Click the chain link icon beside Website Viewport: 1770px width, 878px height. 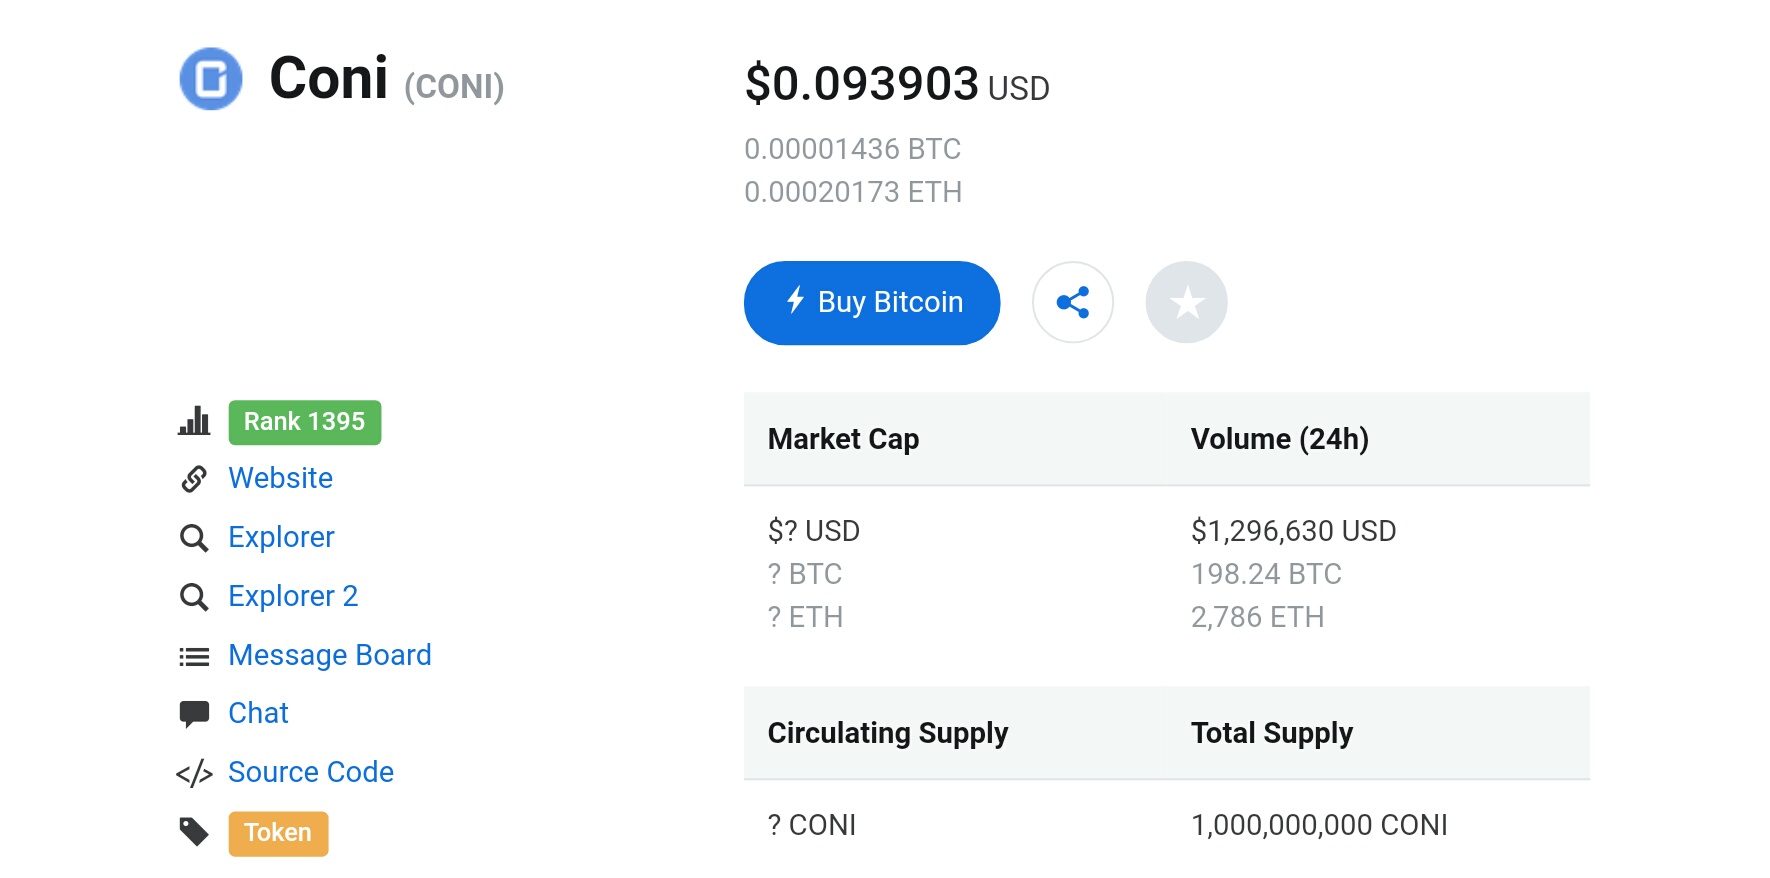[x=194, y=479]
